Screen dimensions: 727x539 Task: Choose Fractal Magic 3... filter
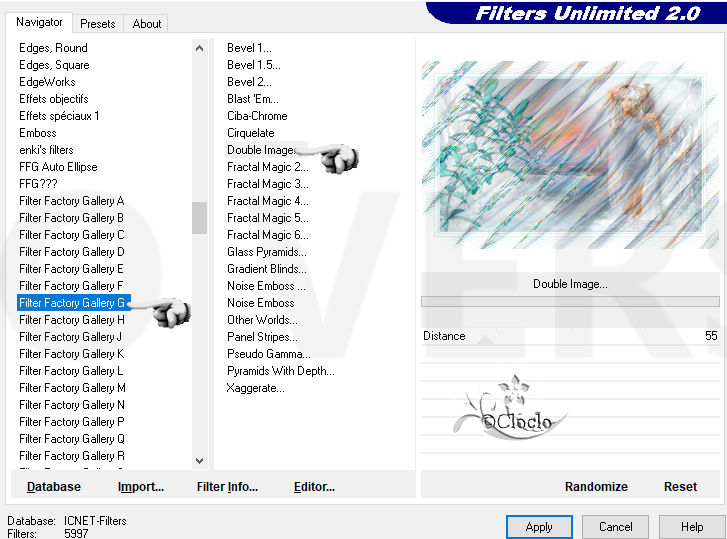coord(268,184)
